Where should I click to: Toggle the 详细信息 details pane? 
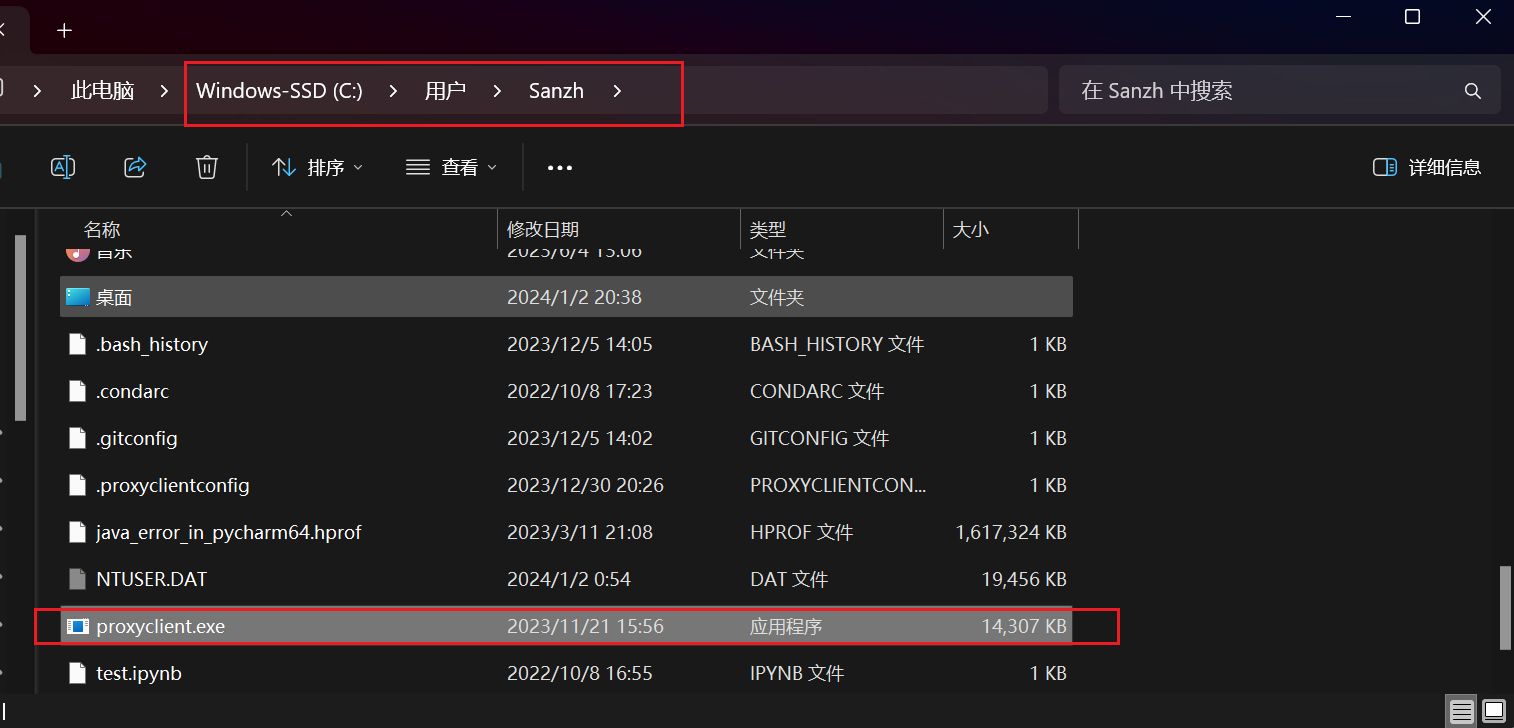(x=1427, y=167)
